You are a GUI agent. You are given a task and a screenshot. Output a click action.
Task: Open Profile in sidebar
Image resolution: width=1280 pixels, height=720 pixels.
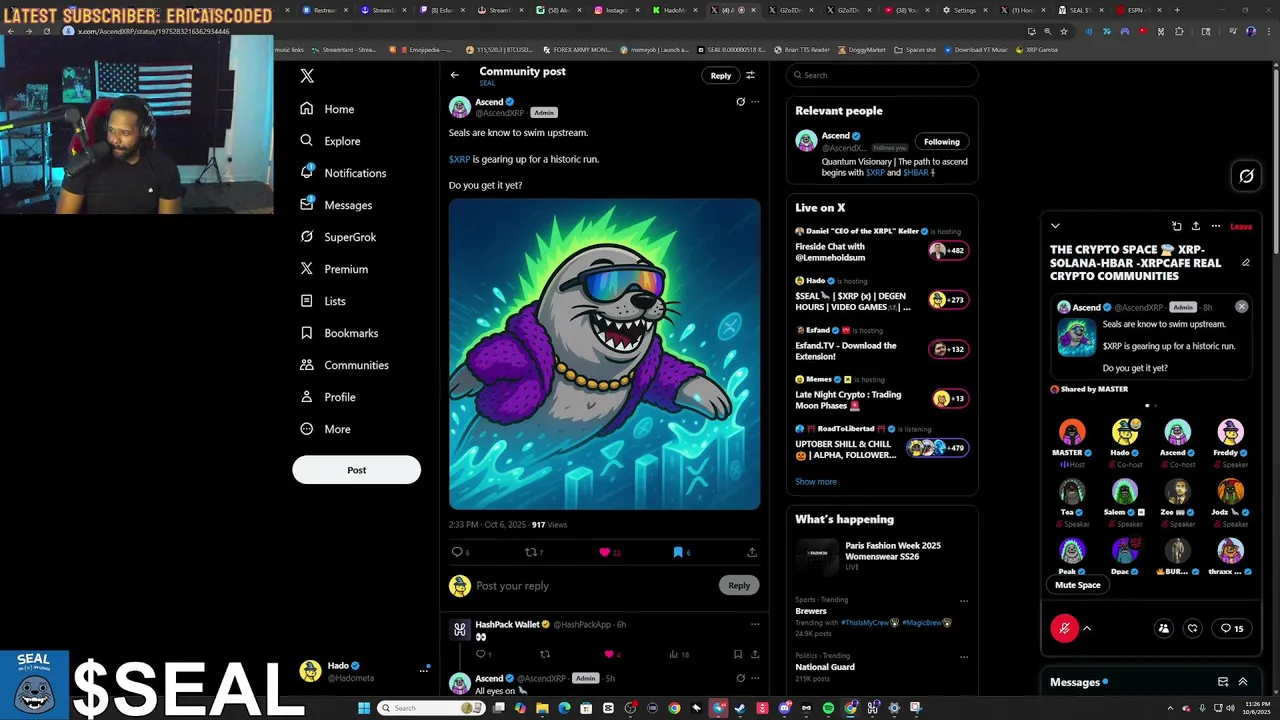[x=328, y=397]
